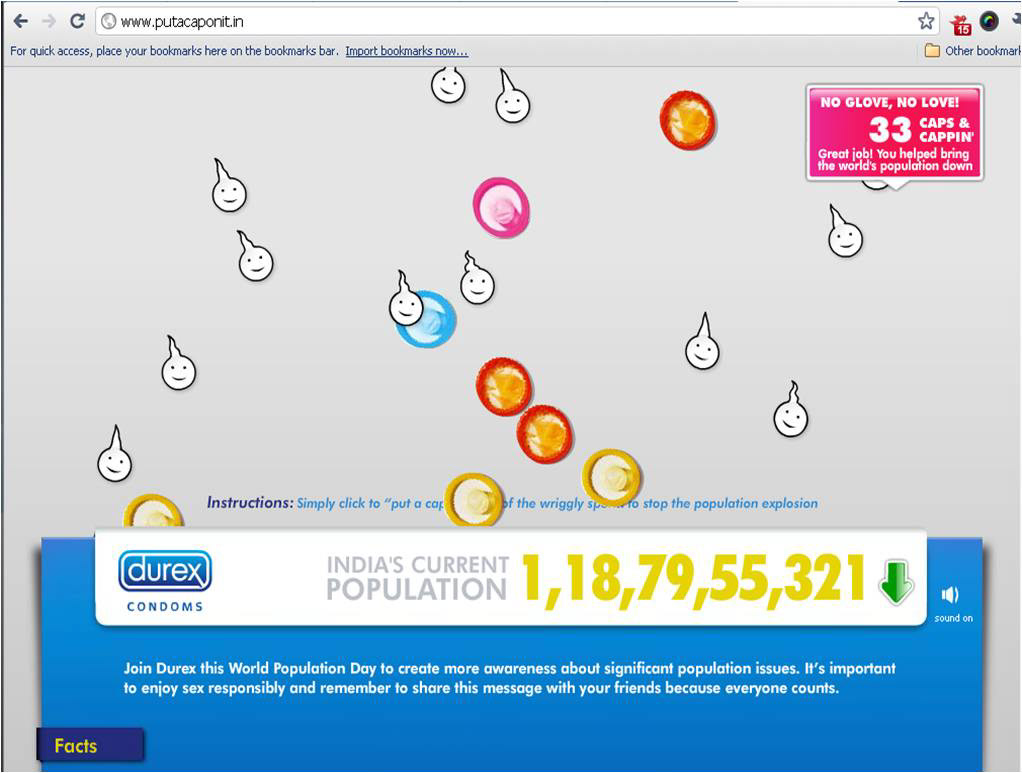
Task: Cap the sperm cut off below the bookmarks bar
Action: click(448, 85)
